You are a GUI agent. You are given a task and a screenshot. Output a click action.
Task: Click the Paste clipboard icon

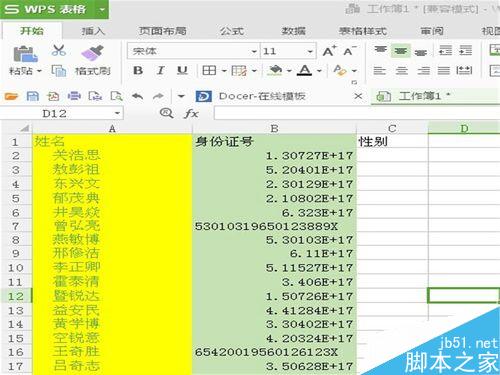coord(25,54)
